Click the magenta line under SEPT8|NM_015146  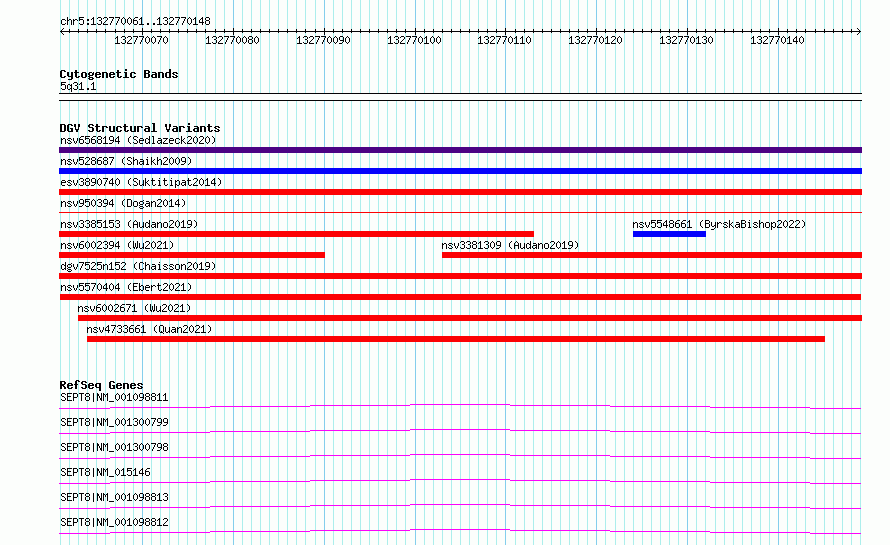(x=460, y=481)
